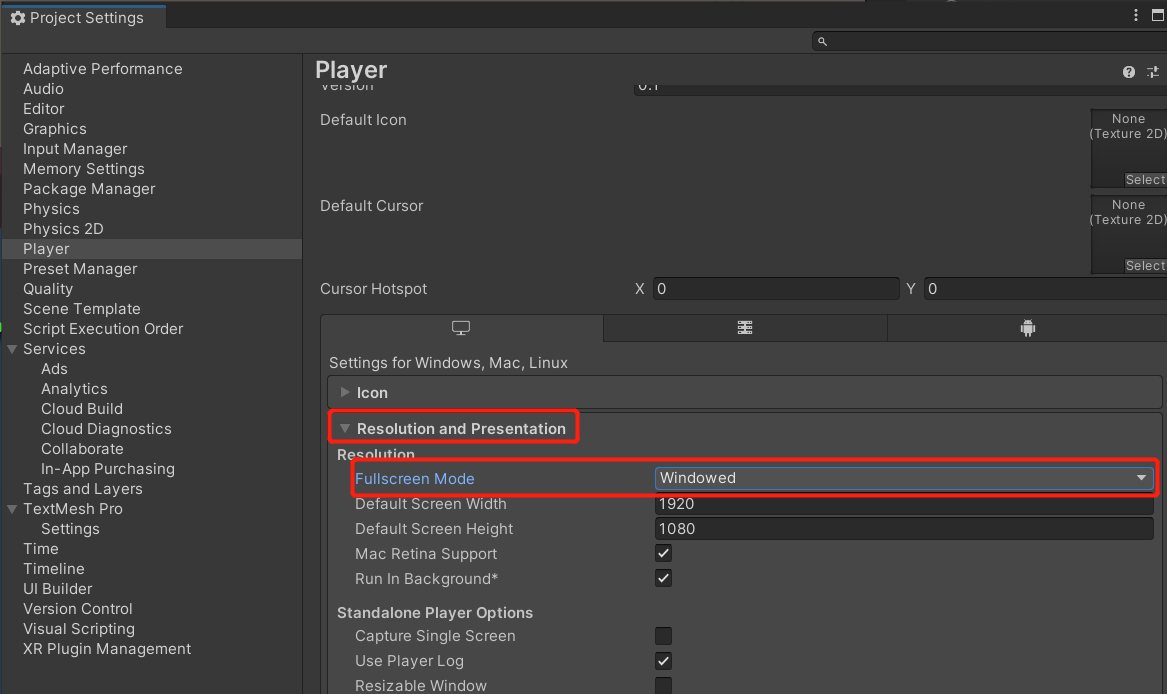Switch to the Android platform tab
The width and height of the screenshot is (1167, 694).
(1028, 328)
